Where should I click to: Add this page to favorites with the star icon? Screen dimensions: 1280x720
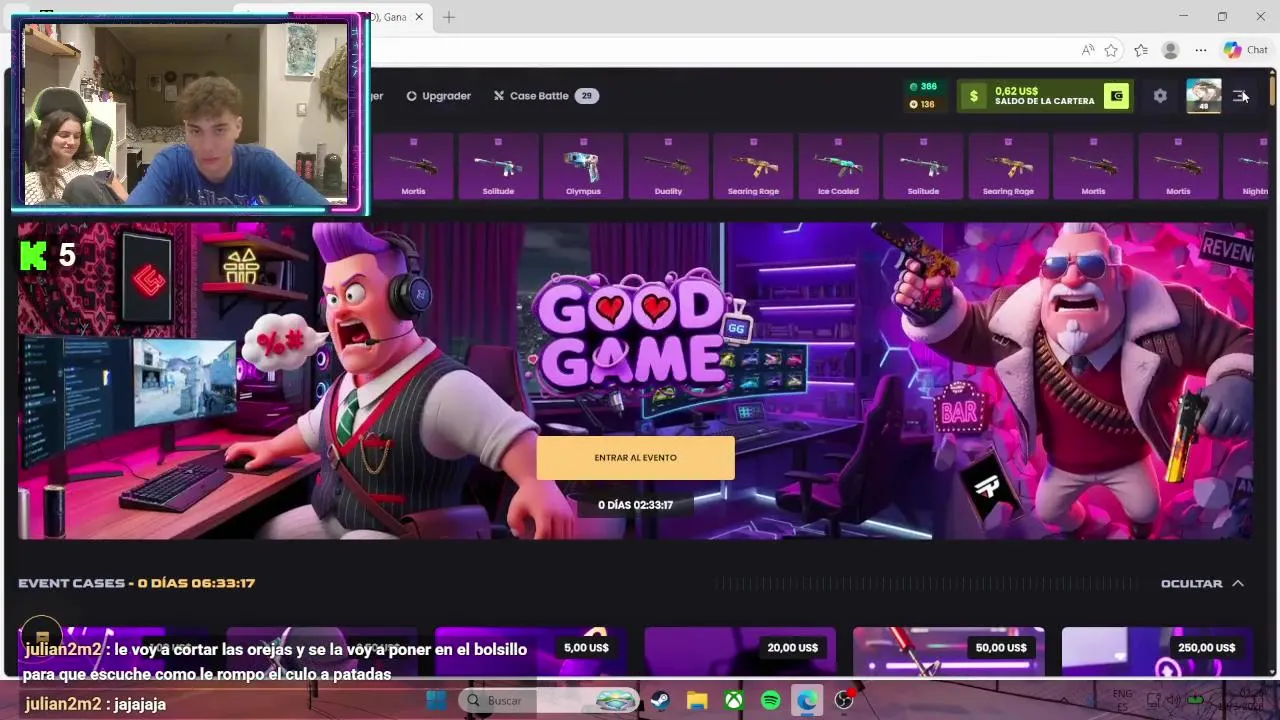point(1111,50)
